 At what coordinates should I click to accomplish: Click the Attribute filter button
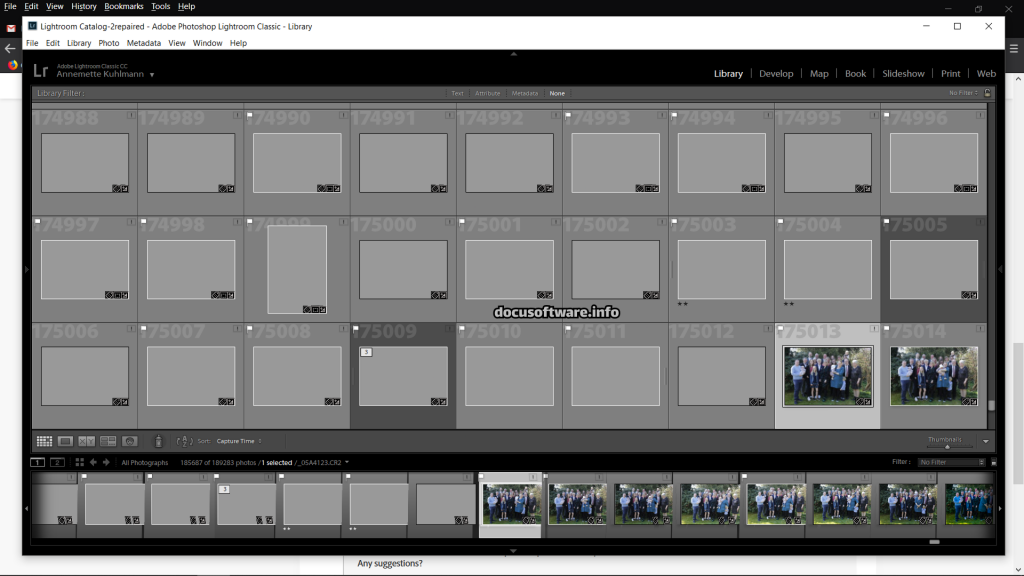pyautogui.click(x=487, y=93)
